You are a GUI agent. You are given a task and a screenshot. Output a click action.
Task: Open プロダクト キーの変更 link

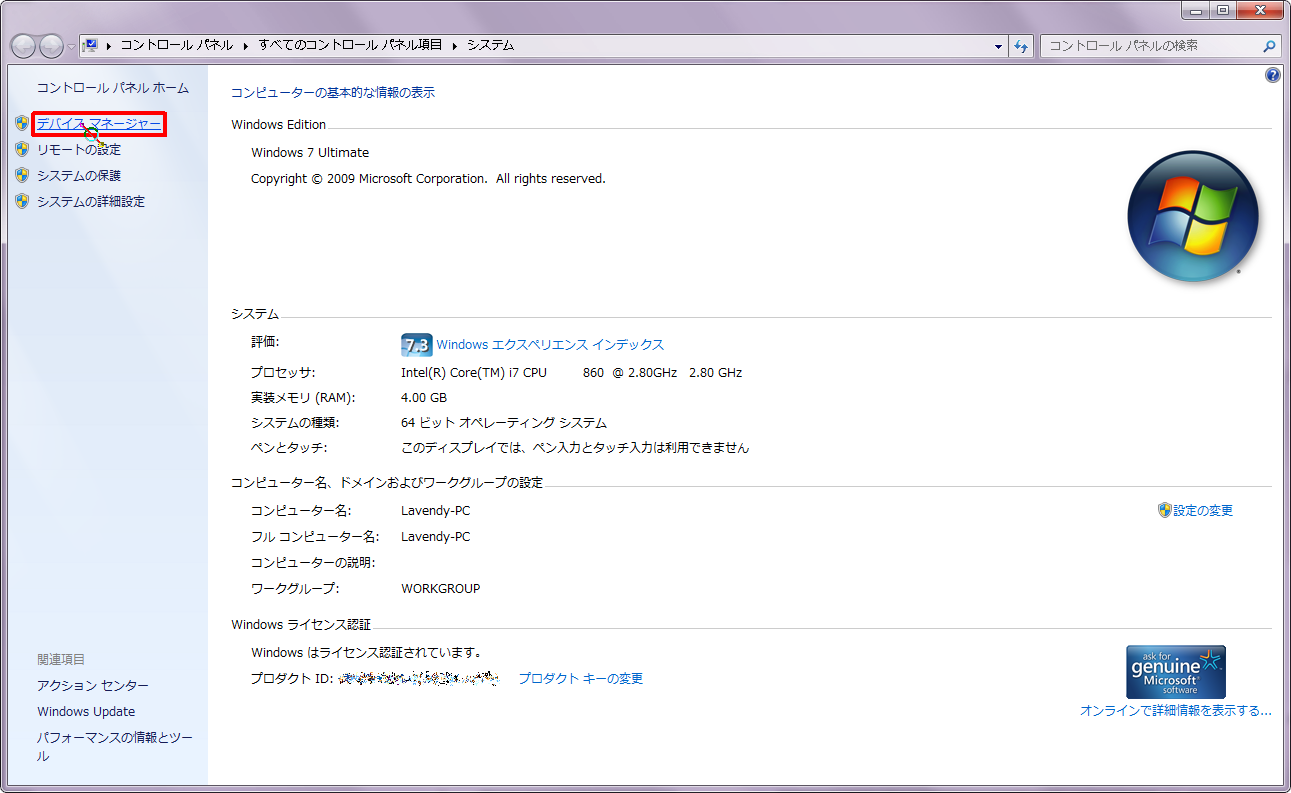[x=580, y=678]
